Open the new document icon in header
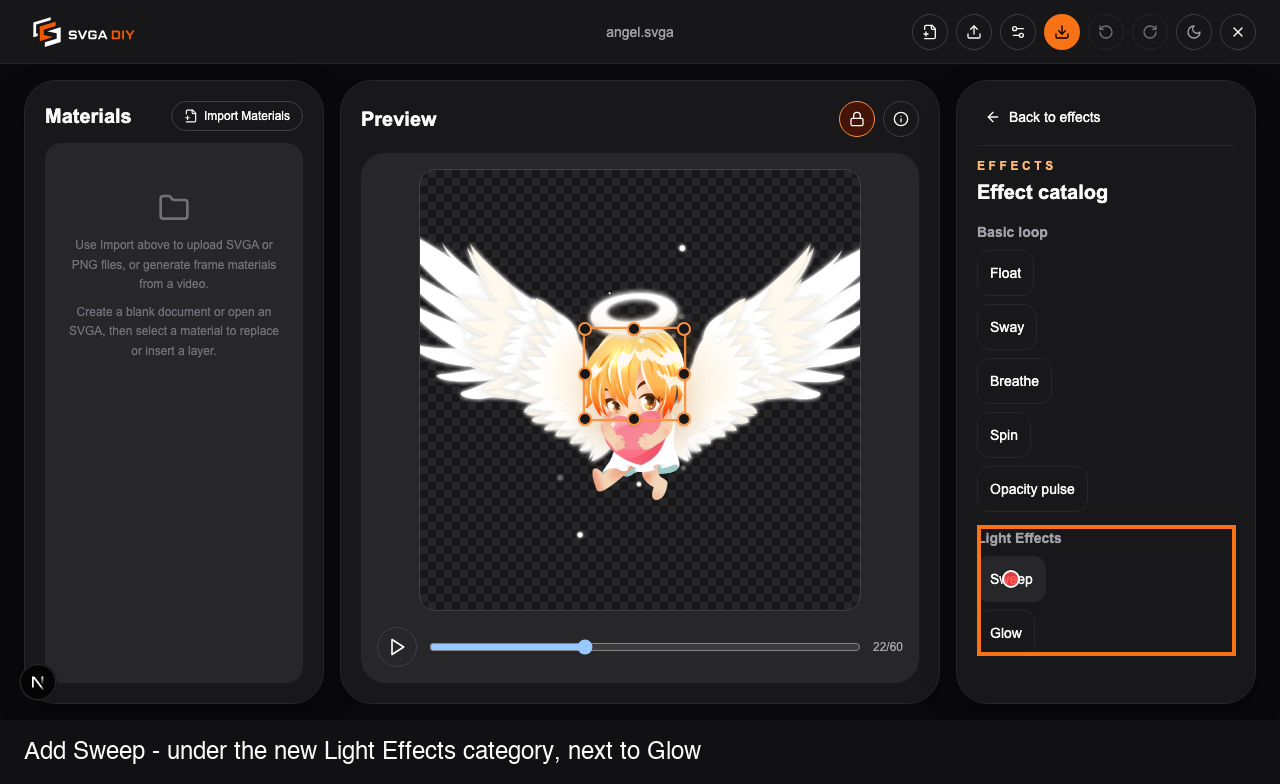 [x=930, y=32]
